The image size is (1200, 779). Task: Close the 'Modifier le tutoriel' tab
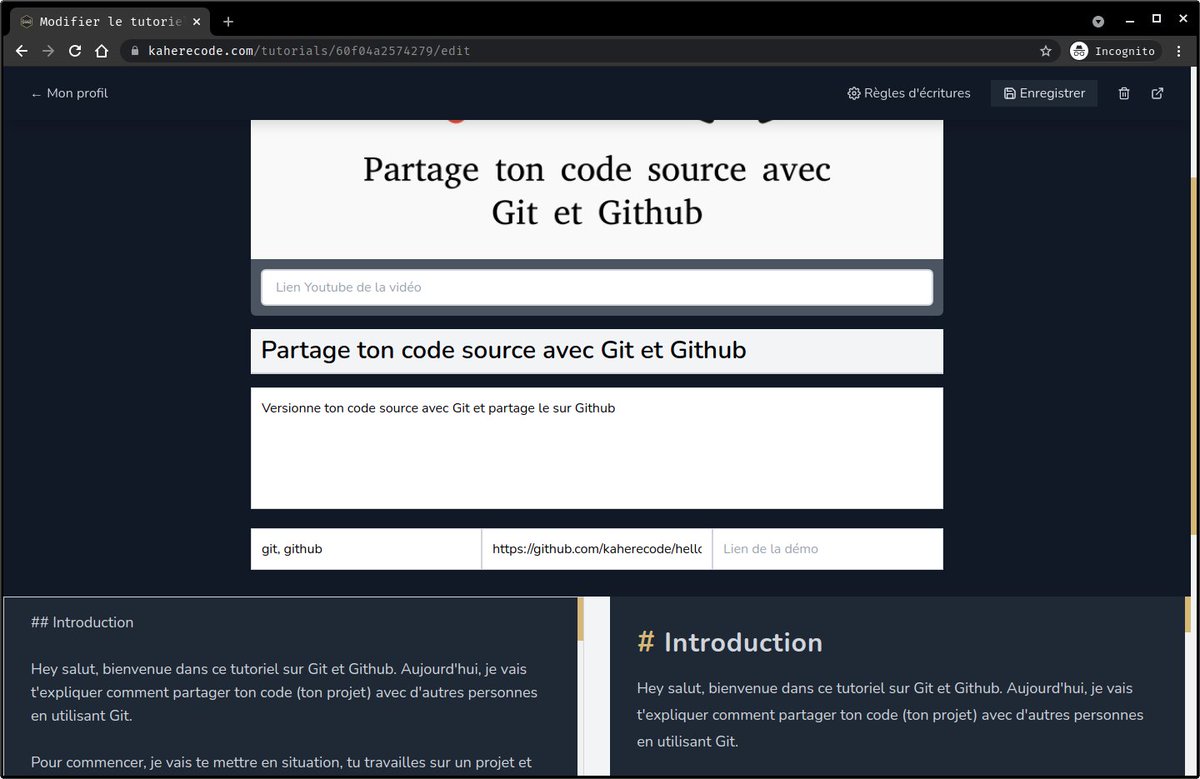click(197, 21)
